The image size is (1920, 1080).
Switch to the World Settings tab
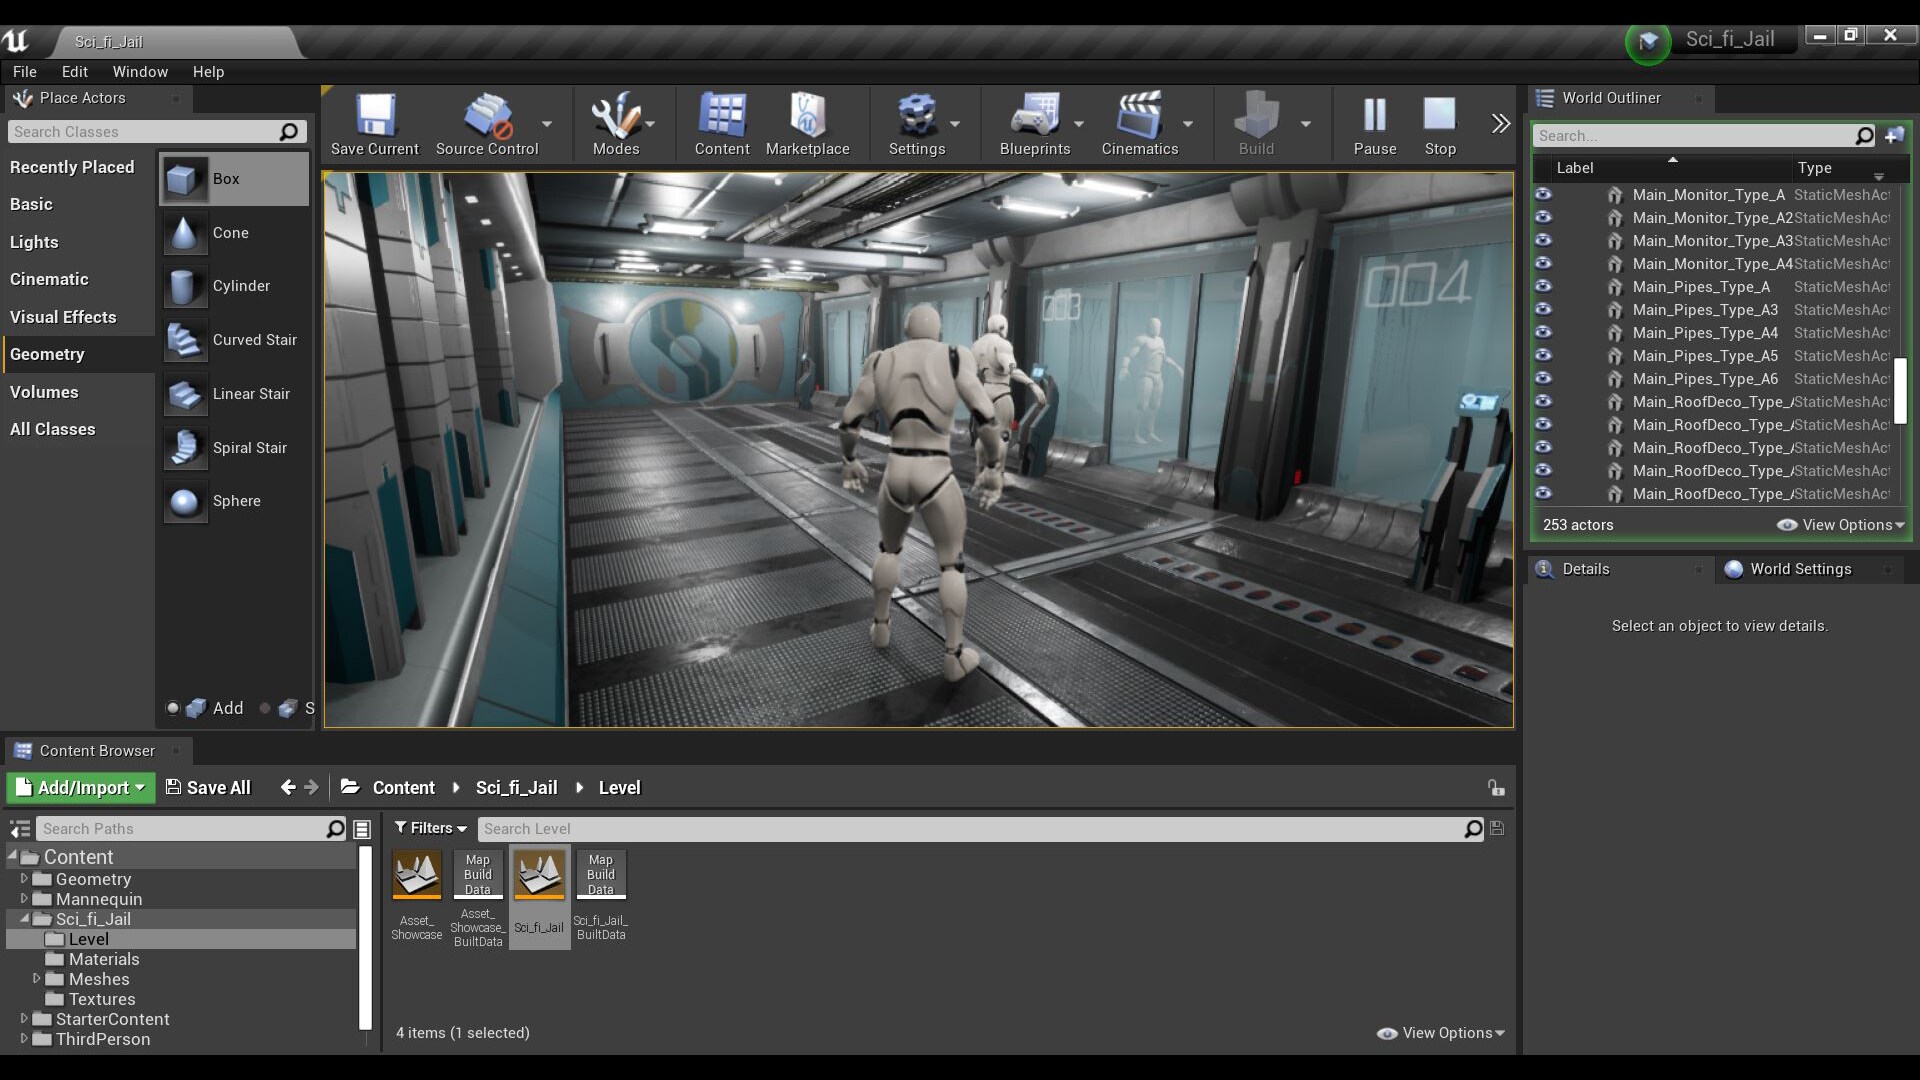pyautogui.click(x=1800, y=569)
